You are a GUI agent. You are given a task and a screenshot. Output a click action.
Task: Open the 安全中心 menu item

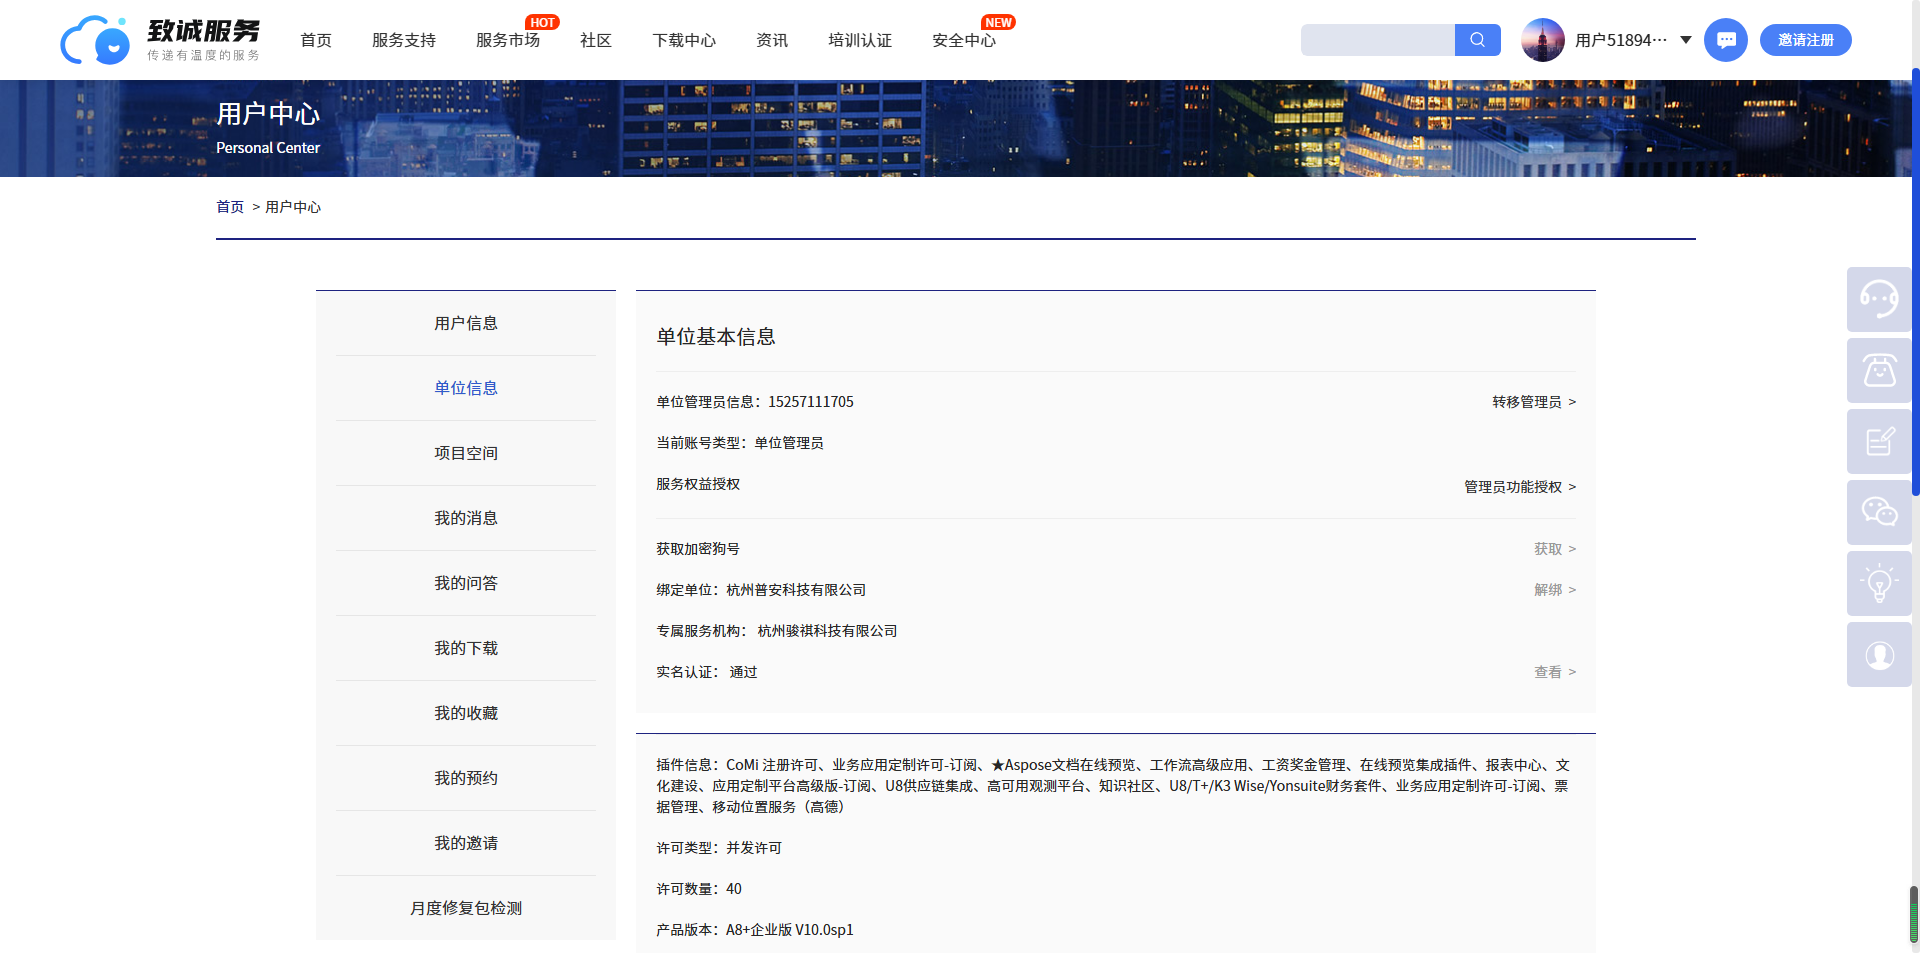[964, 40]
